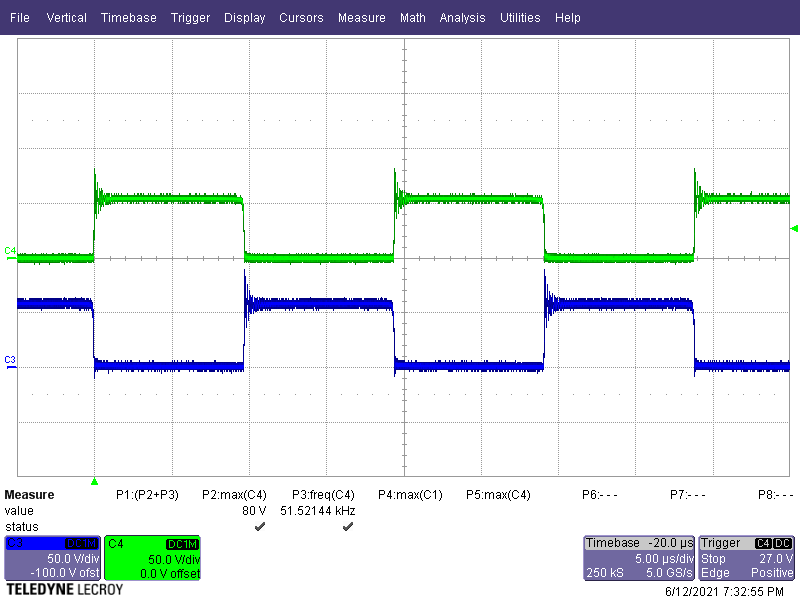Image resolution: width=800 pixels, height=600 pixels.
Task: Open the Trigger descriptor box
Action: (x=746, y=558)
